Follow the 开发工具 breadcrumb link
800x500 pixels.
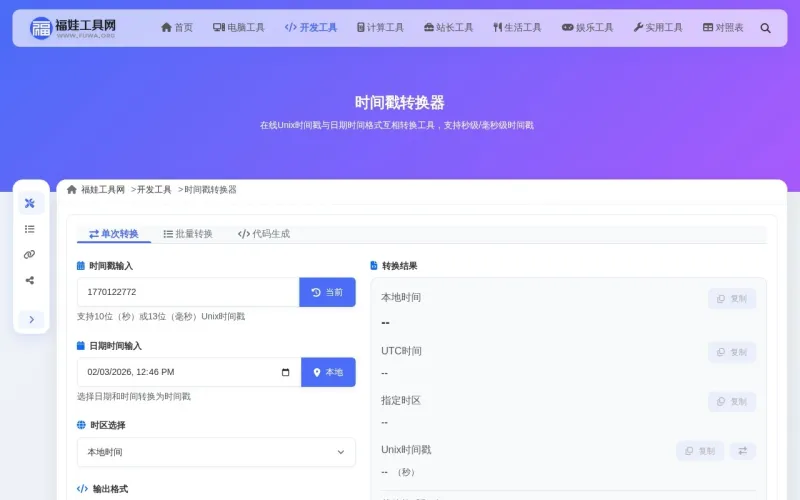154,190
